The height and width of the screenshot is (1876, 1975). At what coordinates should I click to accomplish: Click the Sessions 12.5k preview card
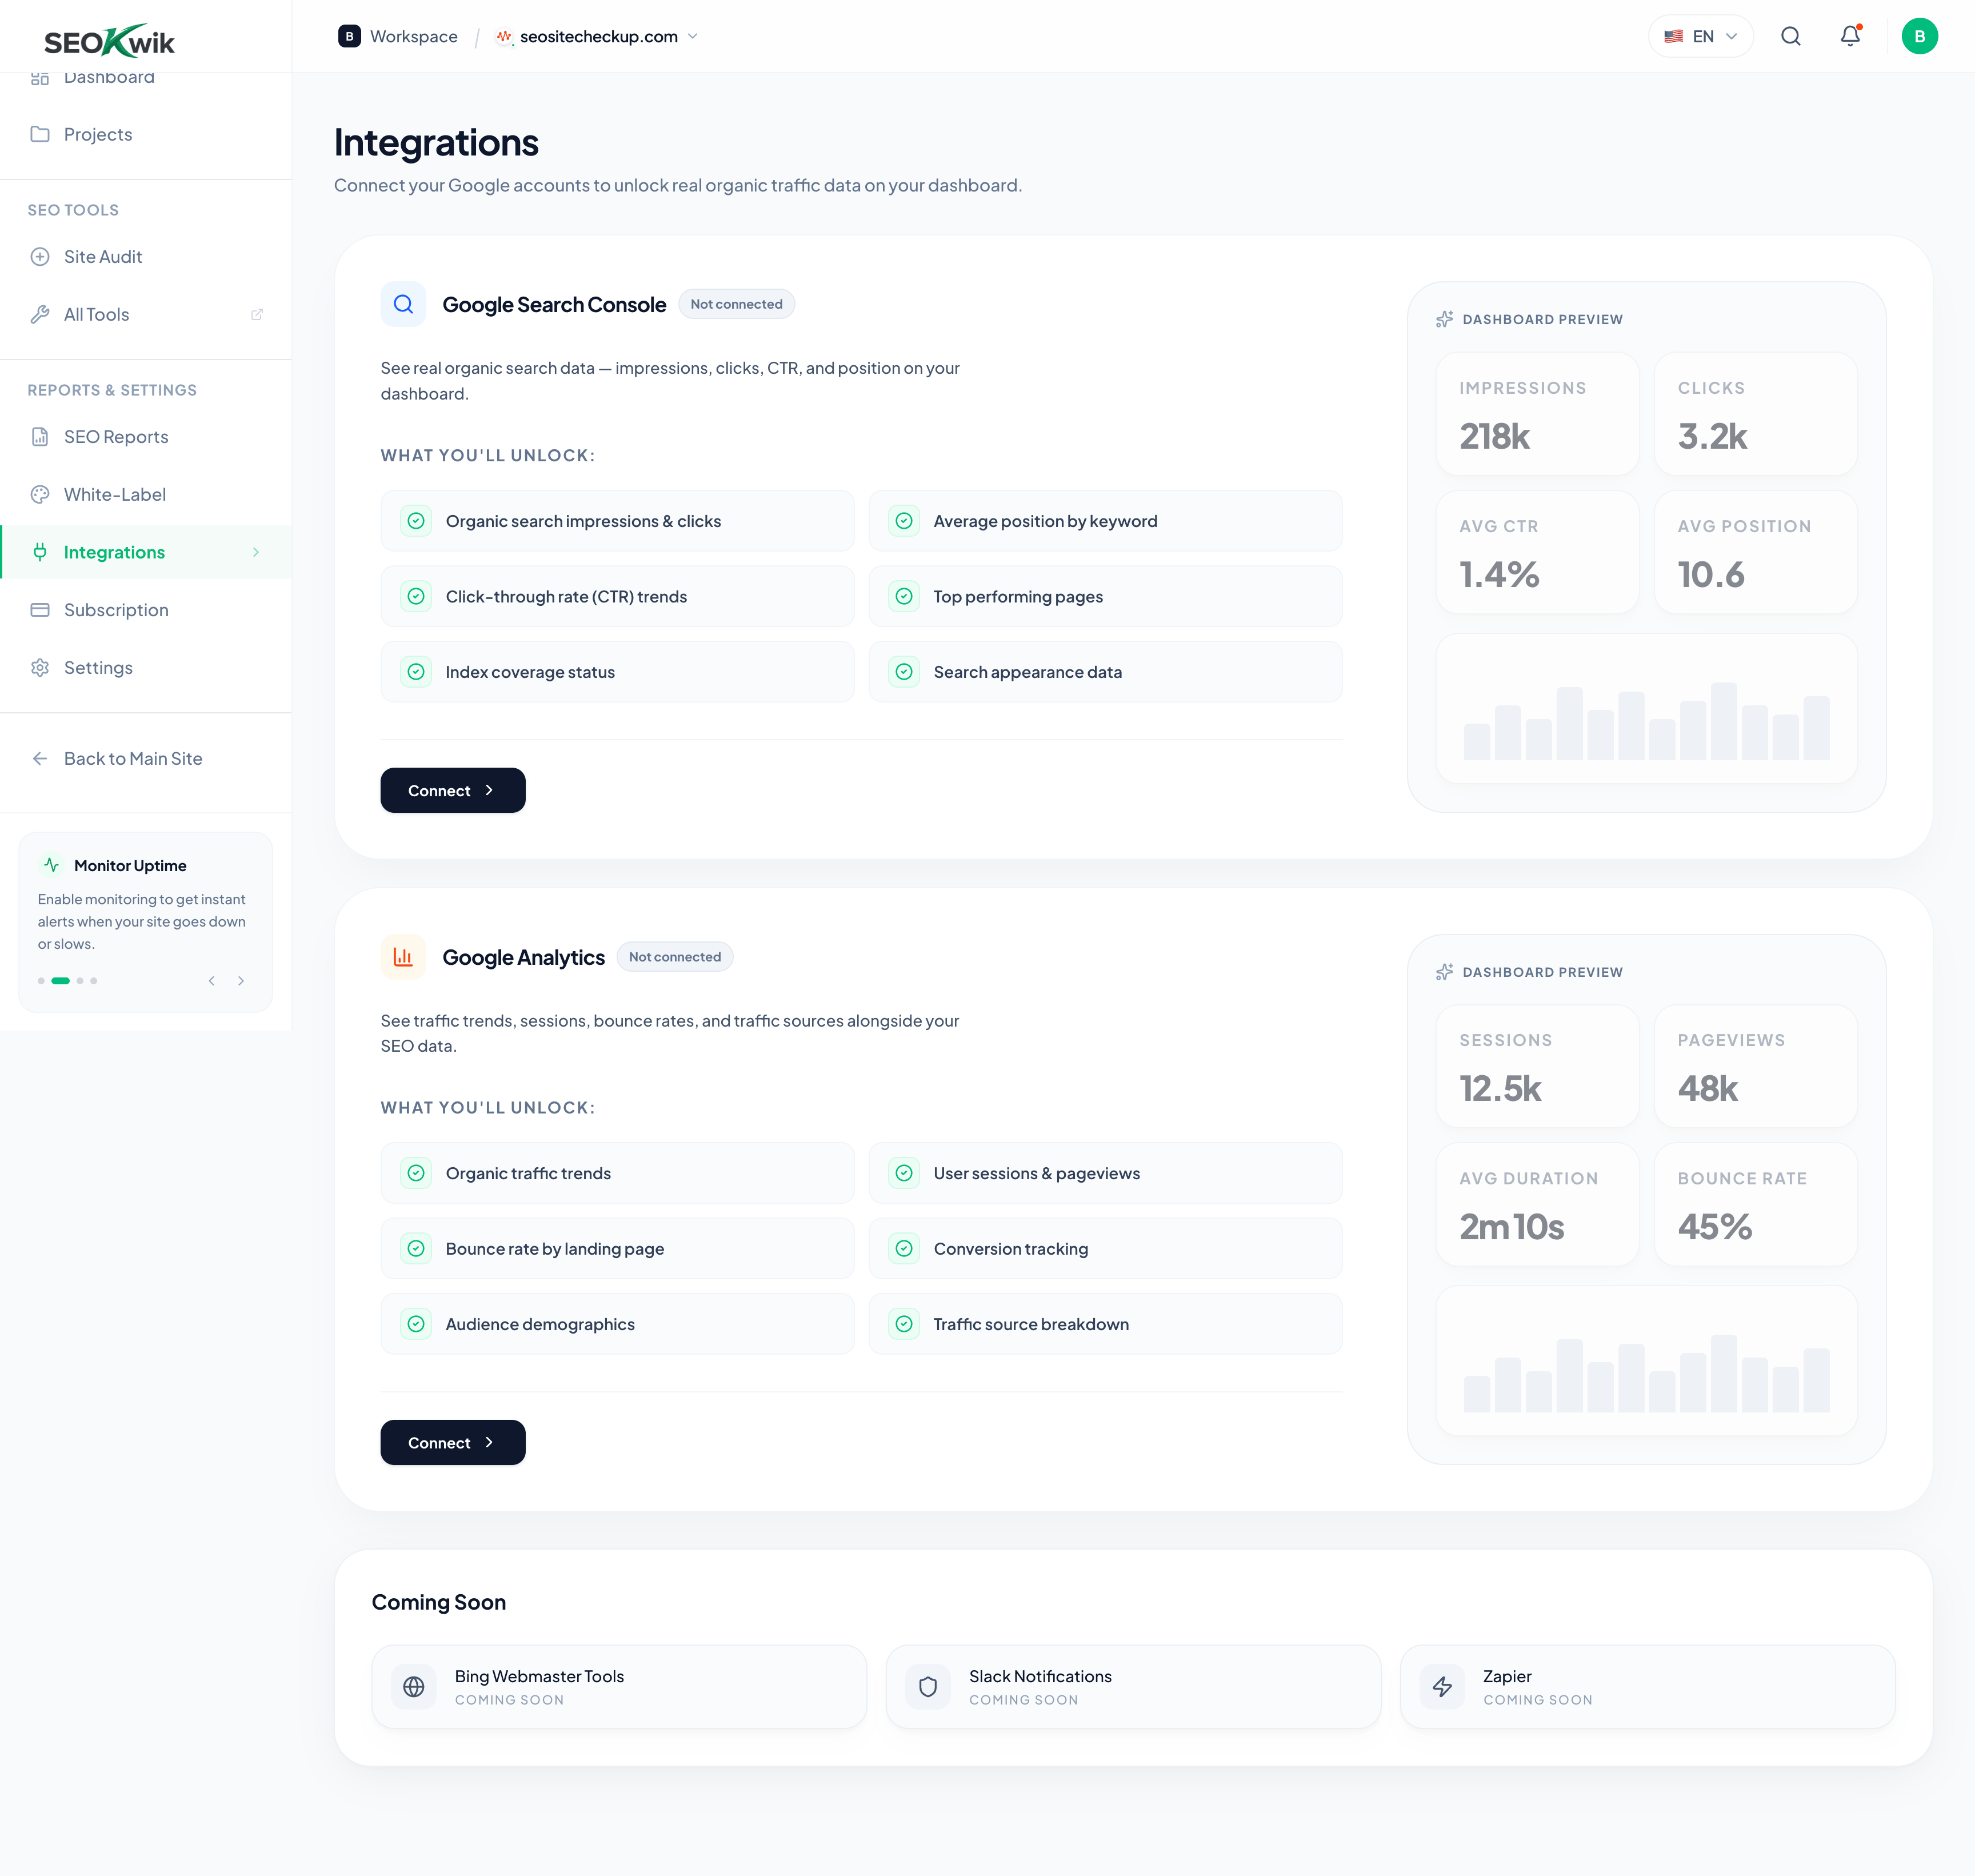point(1537,1067)
